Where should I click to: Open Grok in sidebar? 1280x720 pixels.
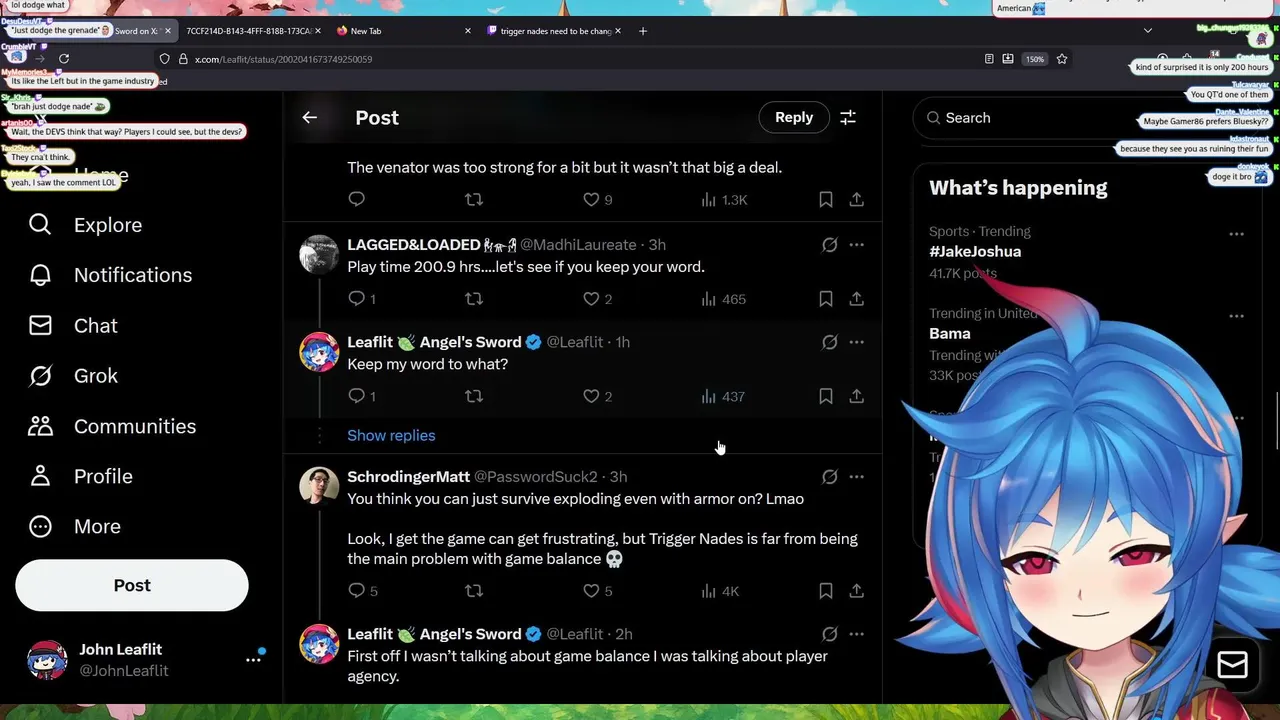(73, 376)
